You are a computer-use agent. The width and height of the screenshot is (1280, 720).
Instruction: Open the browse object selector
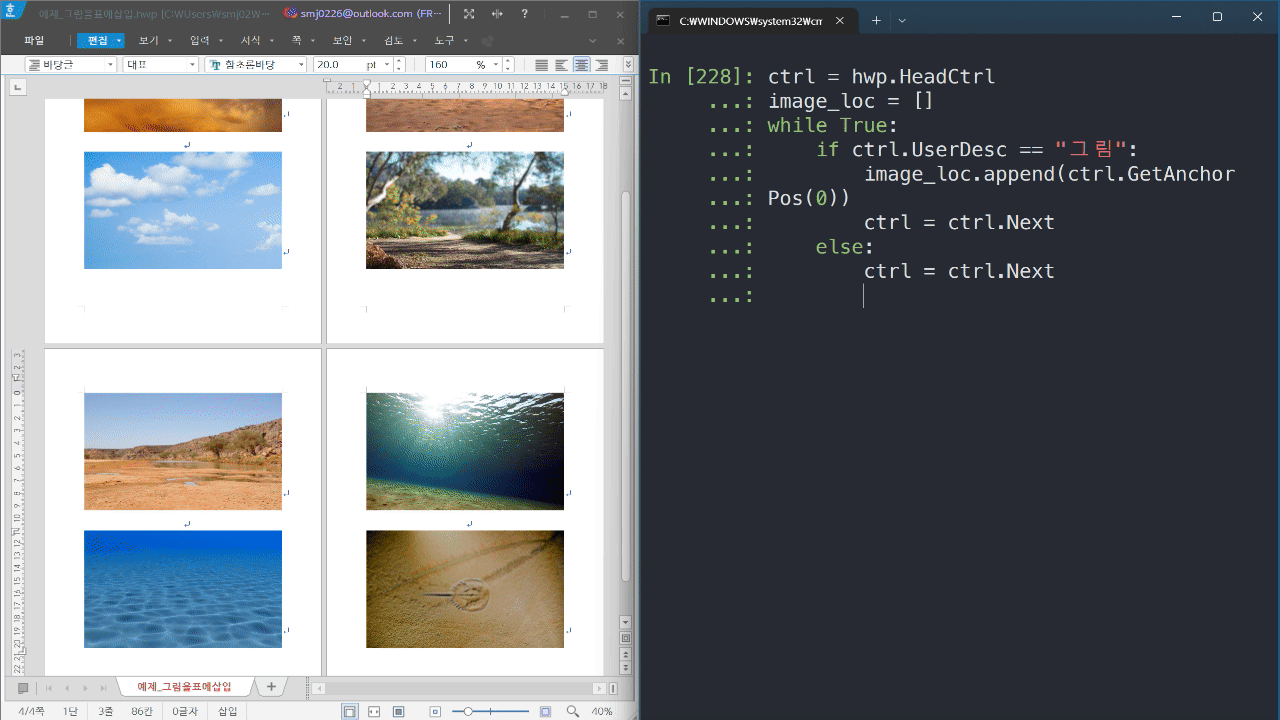(626, 638)
